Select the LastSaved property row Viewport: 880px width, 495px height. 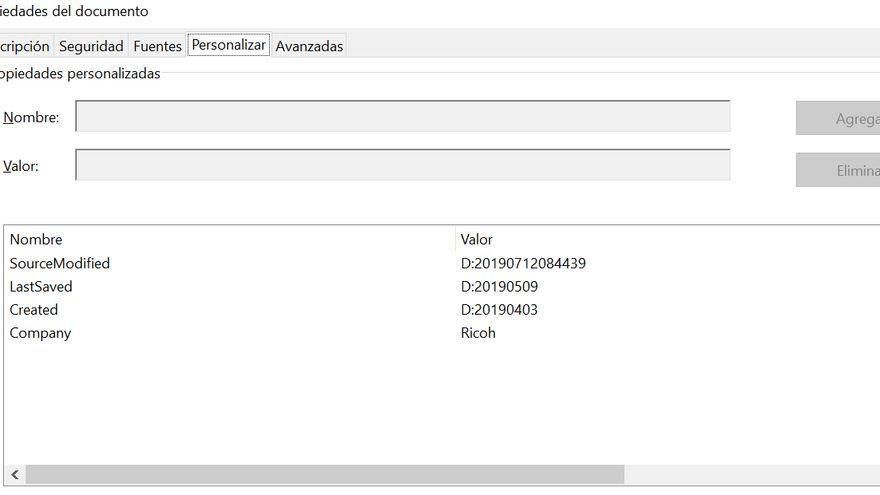coord(442,286)
